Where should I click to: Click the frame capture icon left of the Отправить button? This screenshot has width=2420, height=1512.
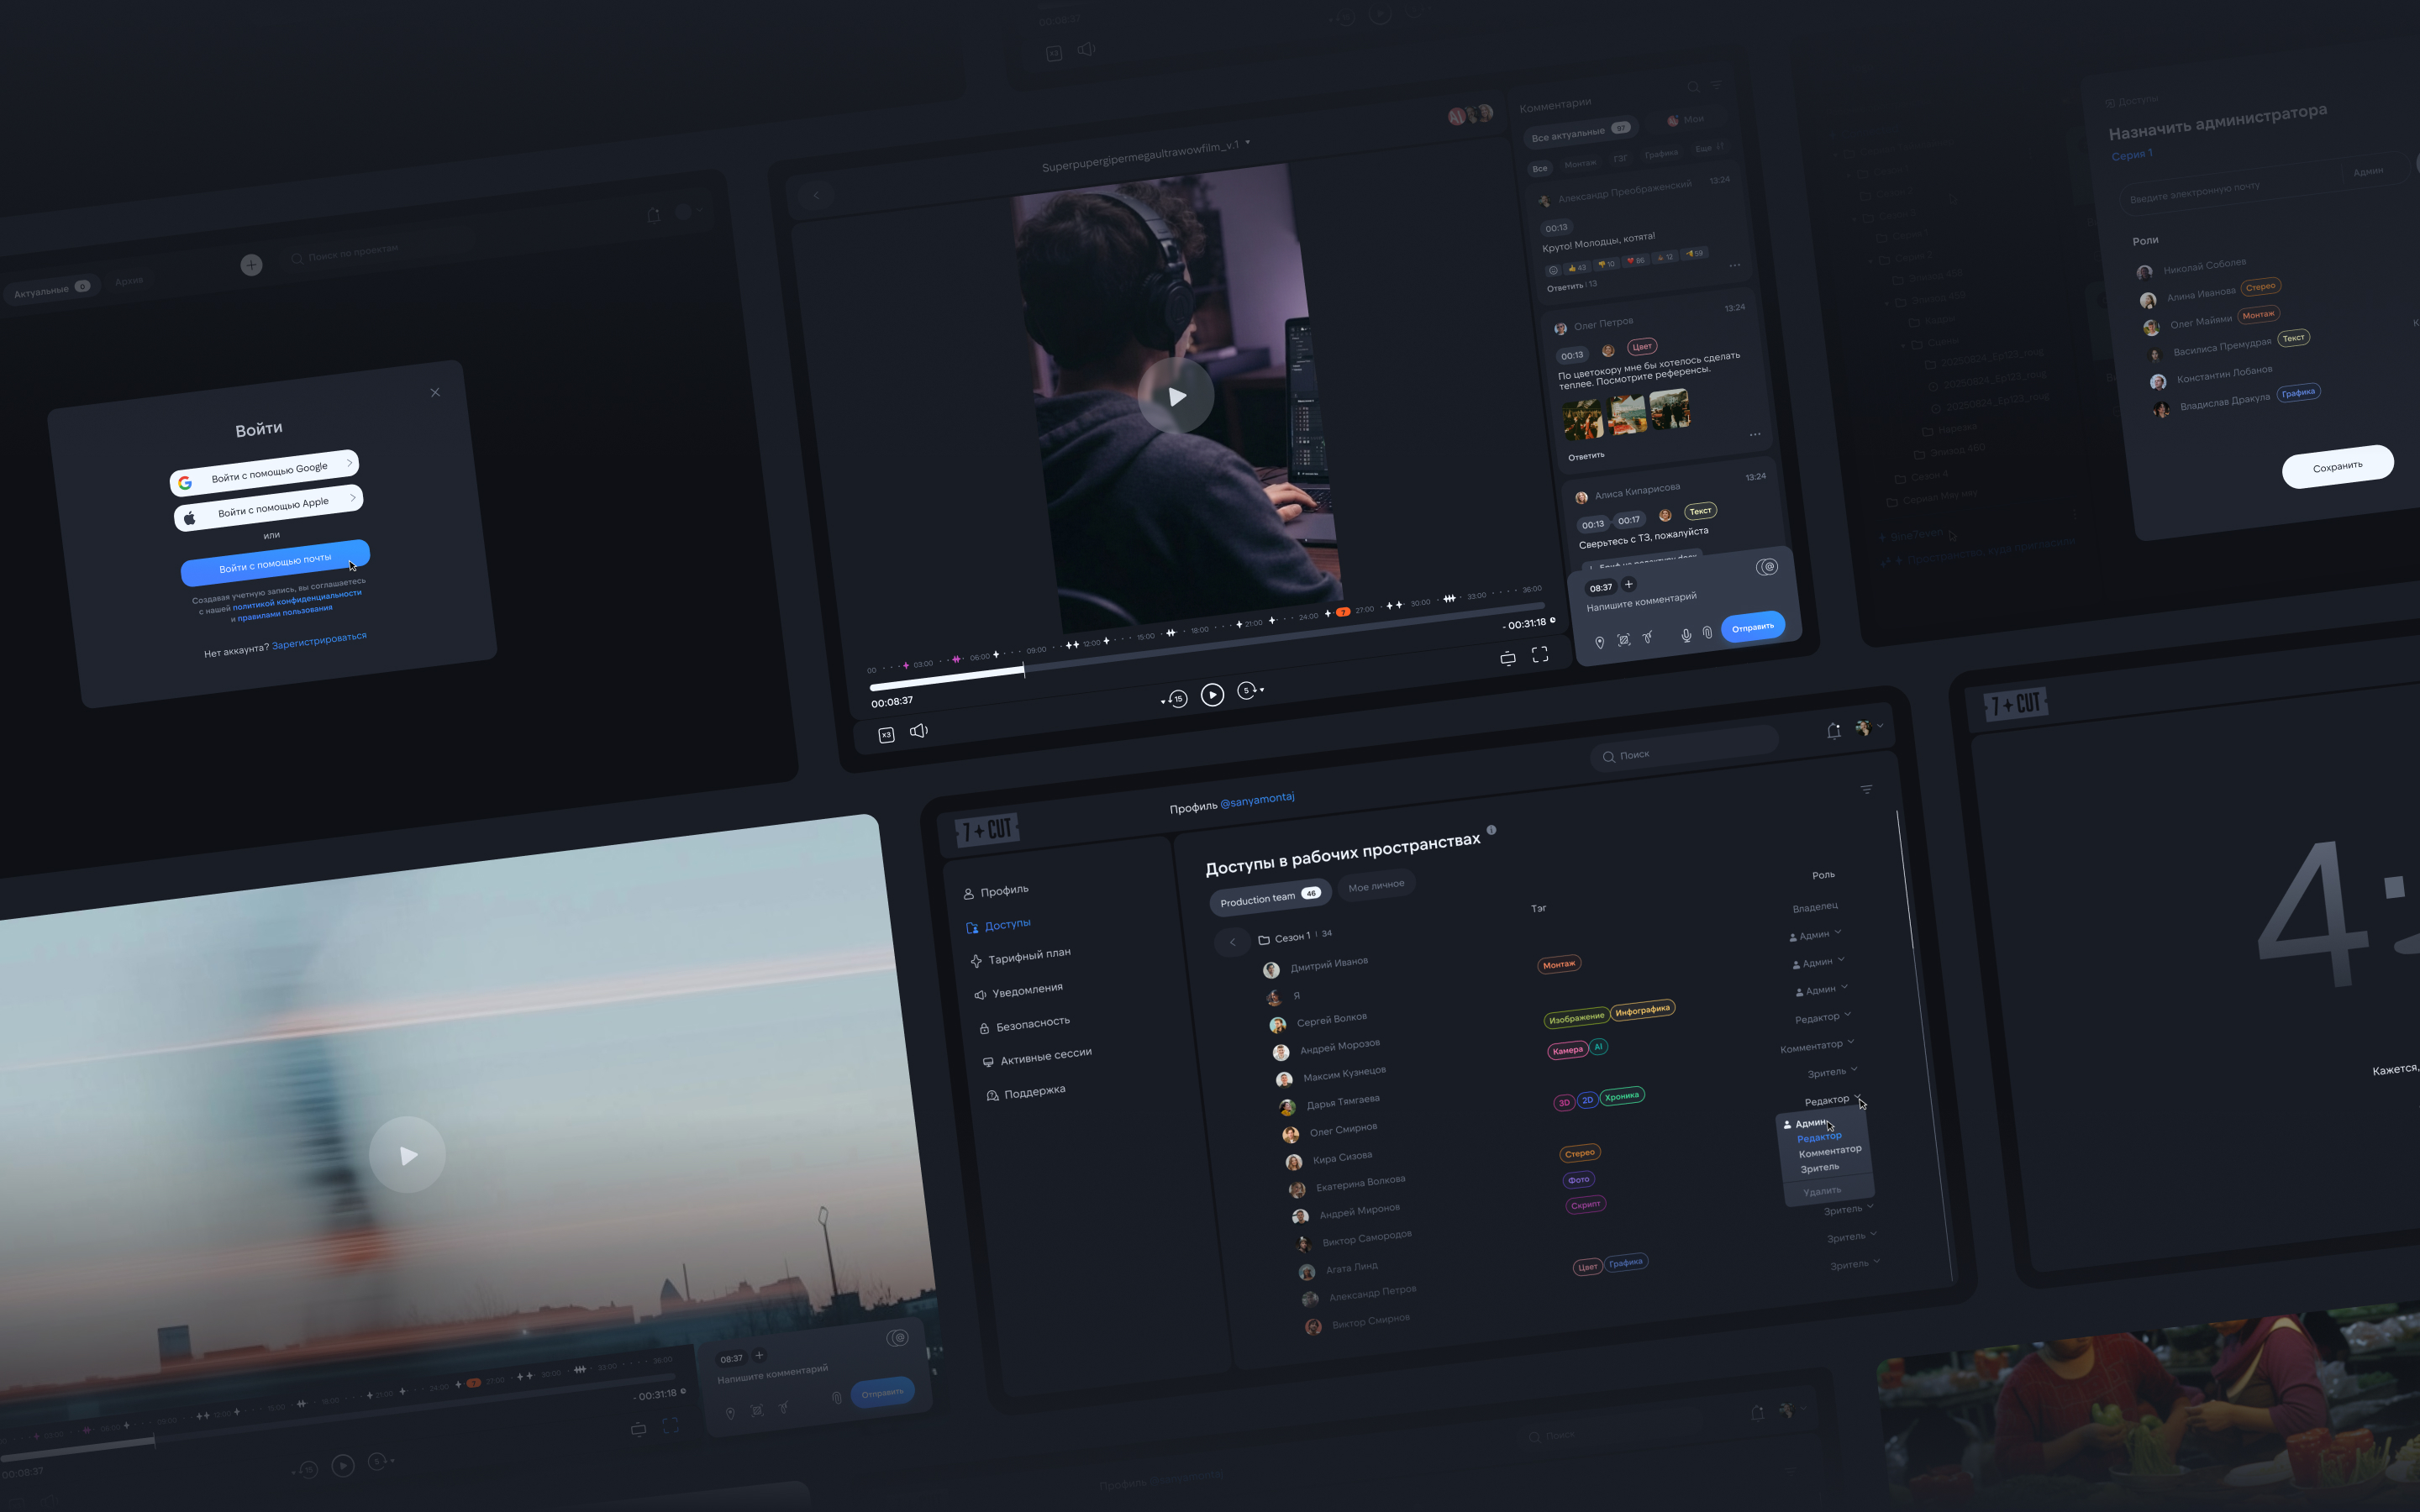pyautogui.click(x=1624, y=640)
